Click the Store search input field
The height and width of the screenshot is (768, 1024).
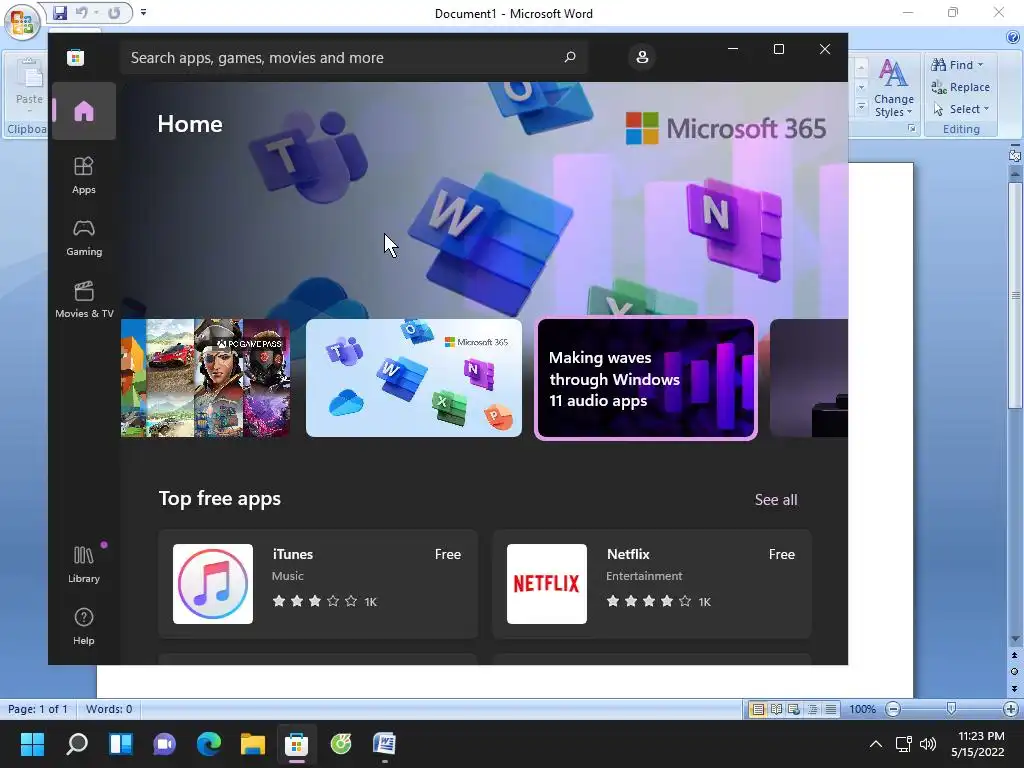click(x=353, y=57)
